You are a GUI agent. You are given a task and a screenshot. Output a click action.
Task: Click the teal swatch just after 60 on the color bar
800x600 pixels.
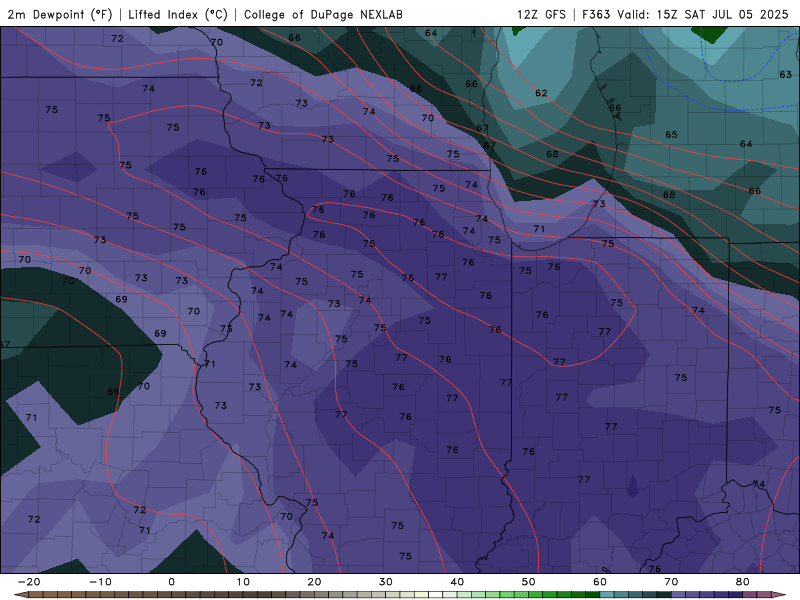(607, 595)
